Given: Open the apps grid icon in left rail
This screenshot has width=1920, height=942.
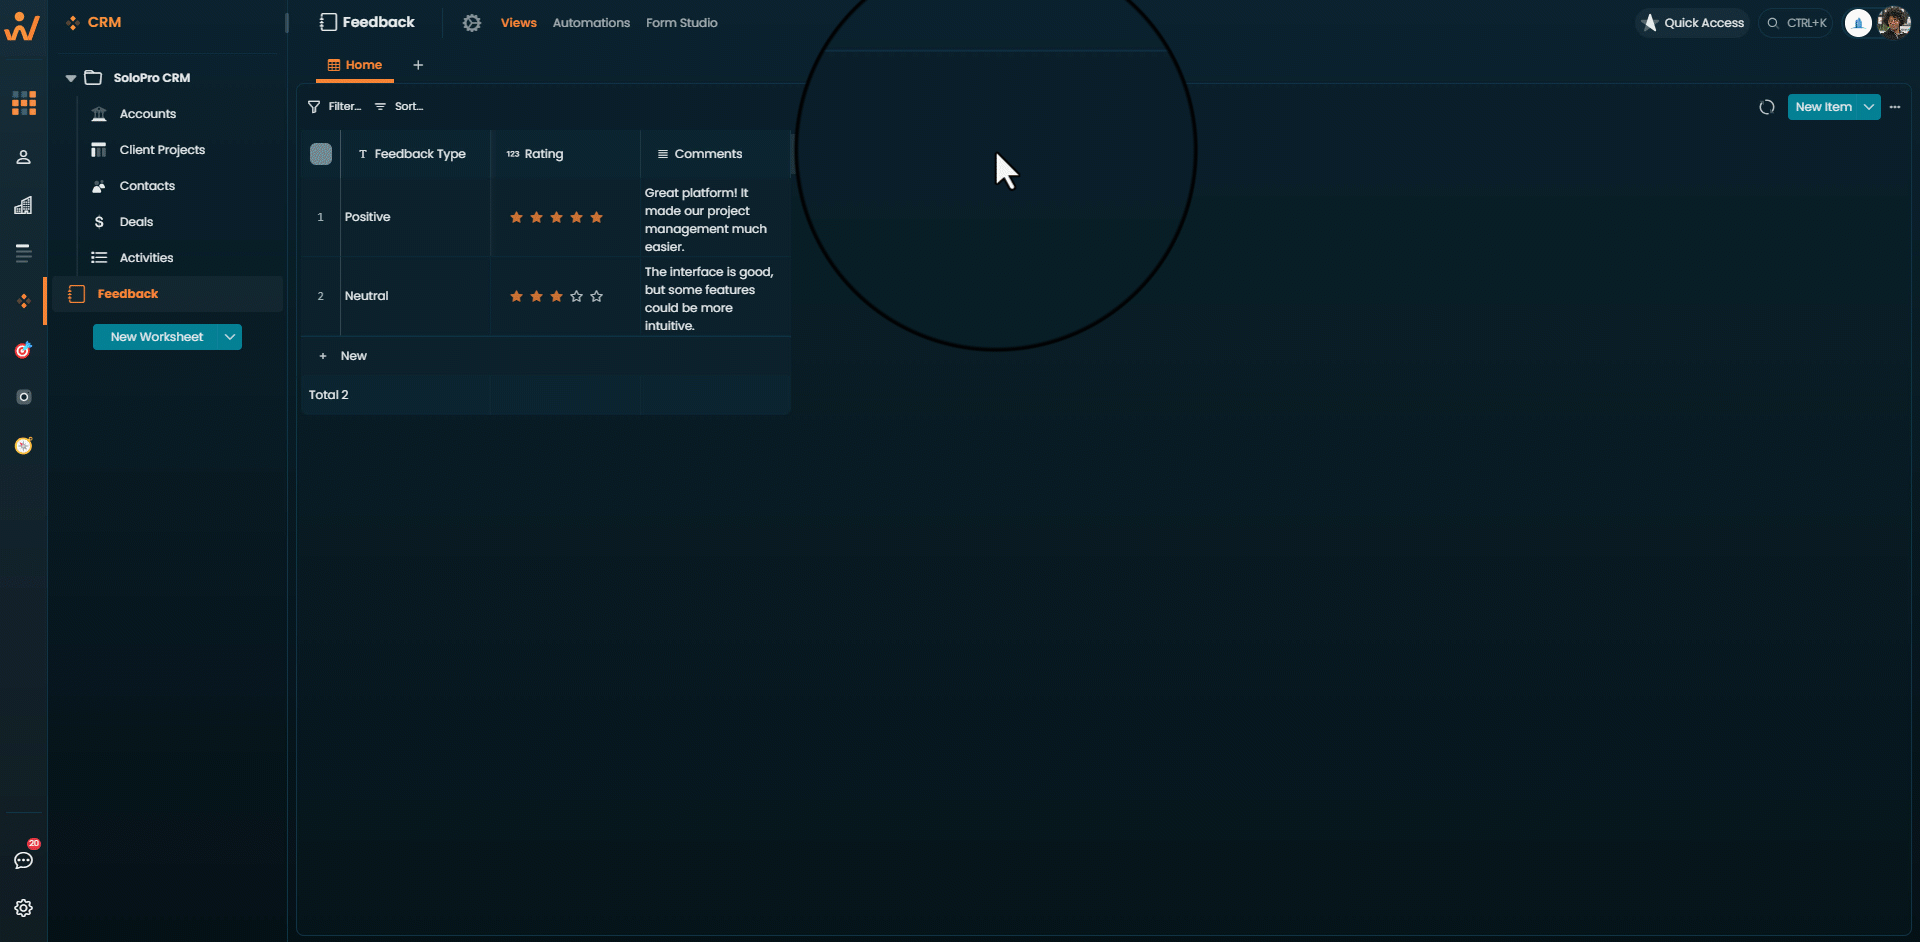Looking at the screenshot, I should pyautogui.click(x=24, y=103).
